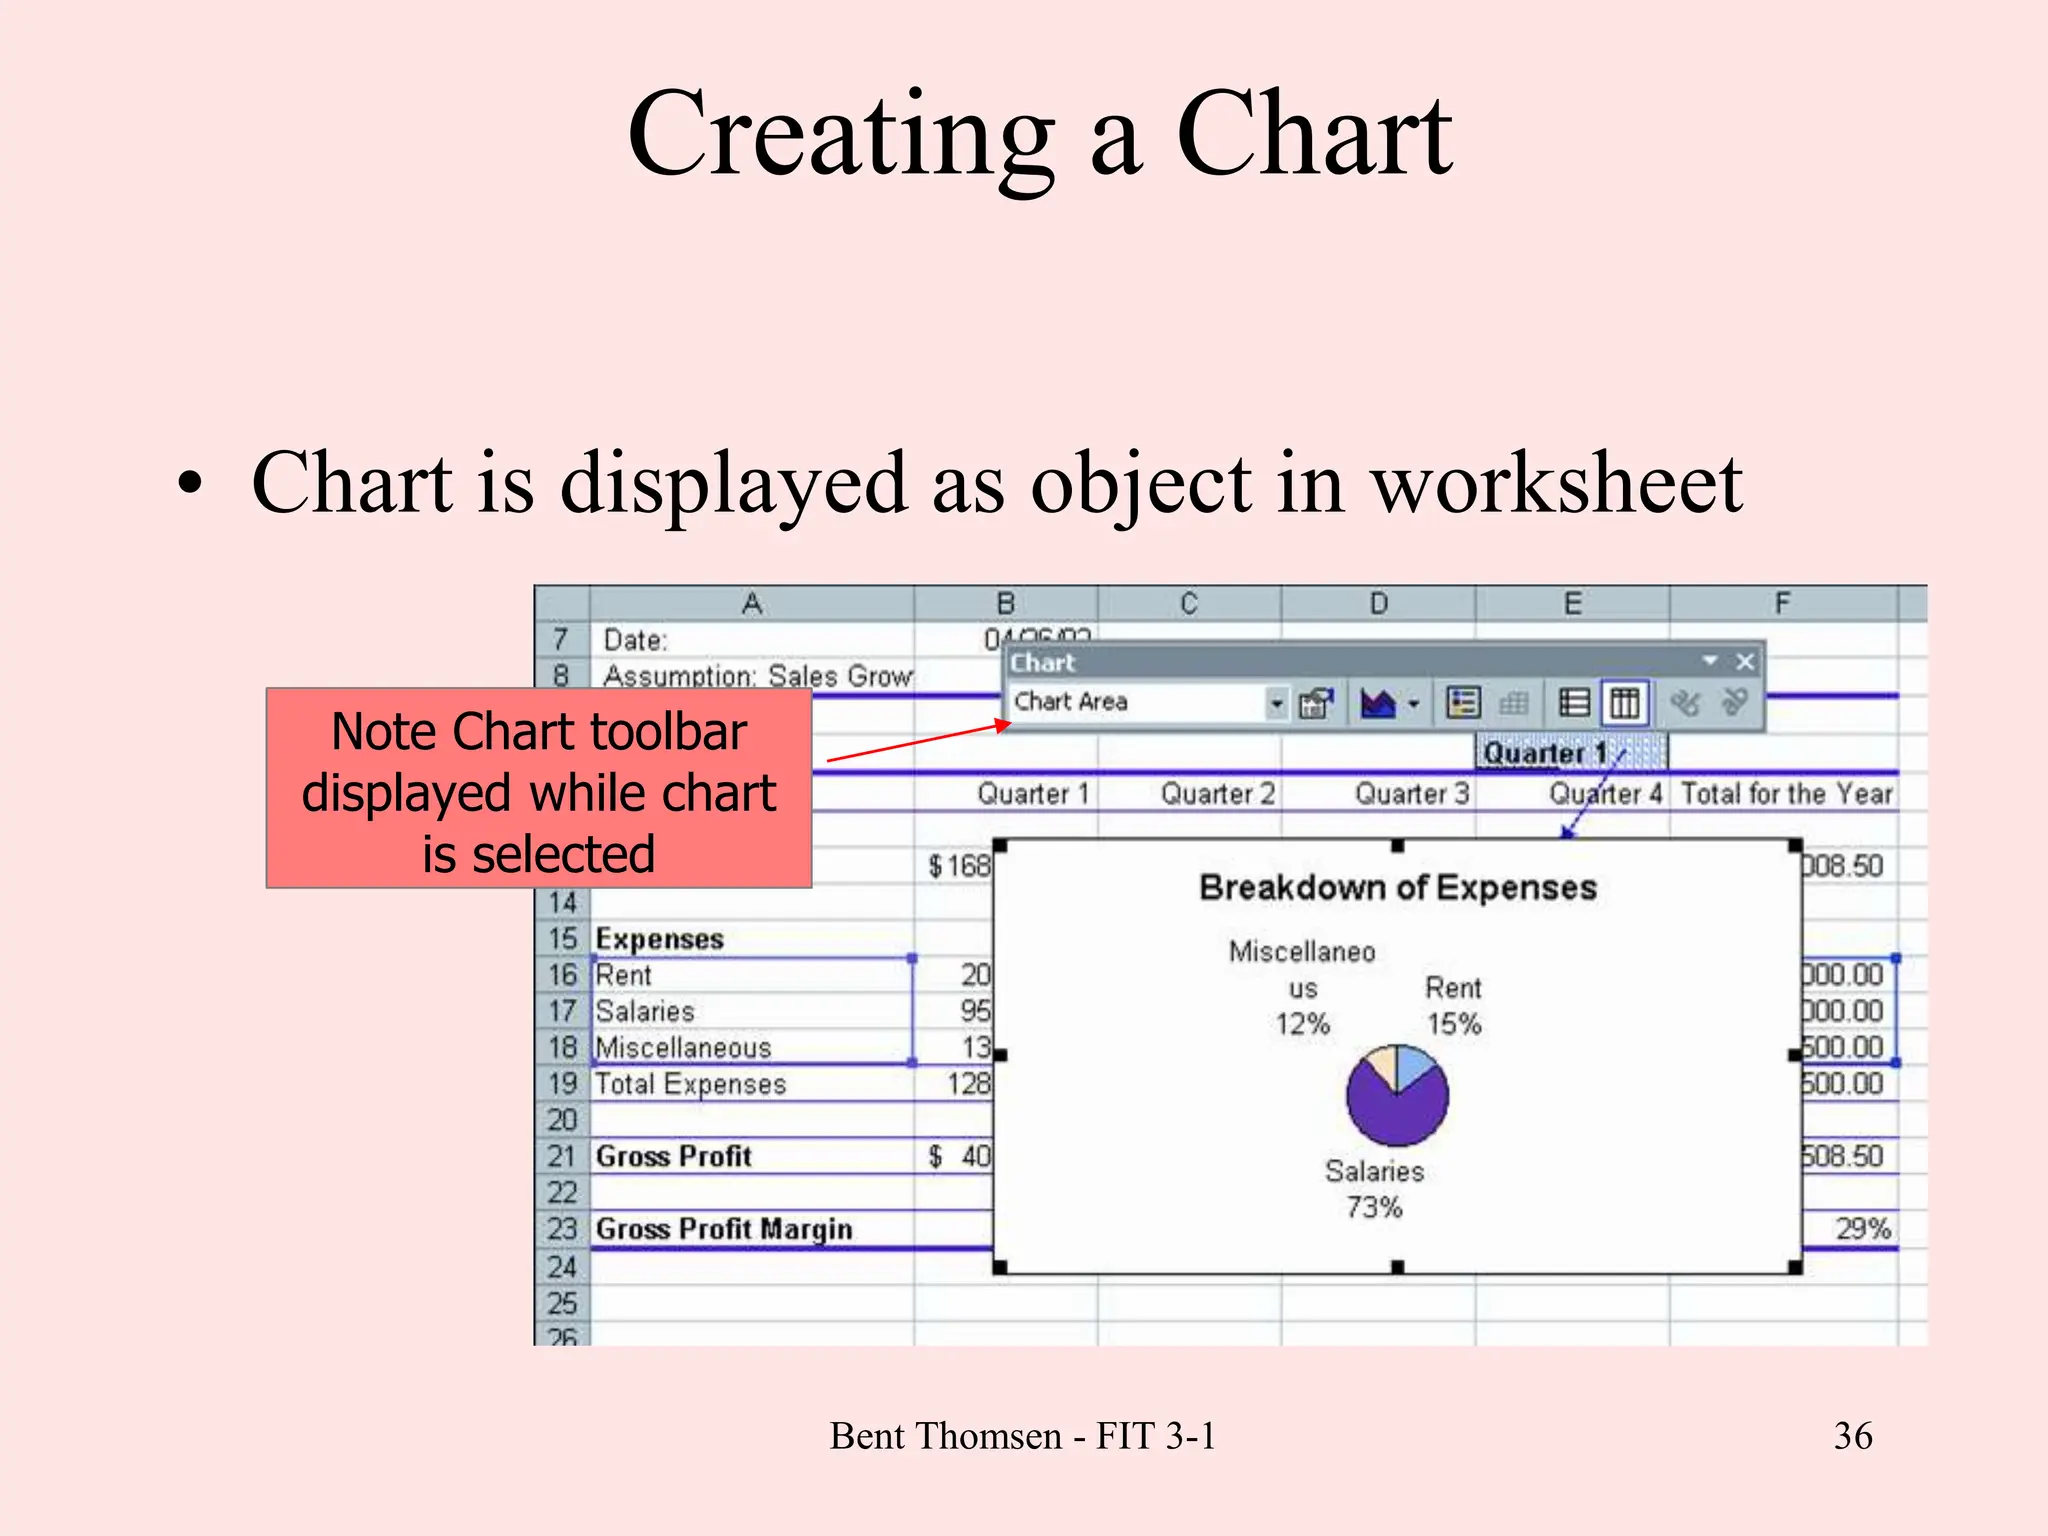2048x1536 pixels.
Task: Click the Total Expenses cell
Action: pos(752,1084)
